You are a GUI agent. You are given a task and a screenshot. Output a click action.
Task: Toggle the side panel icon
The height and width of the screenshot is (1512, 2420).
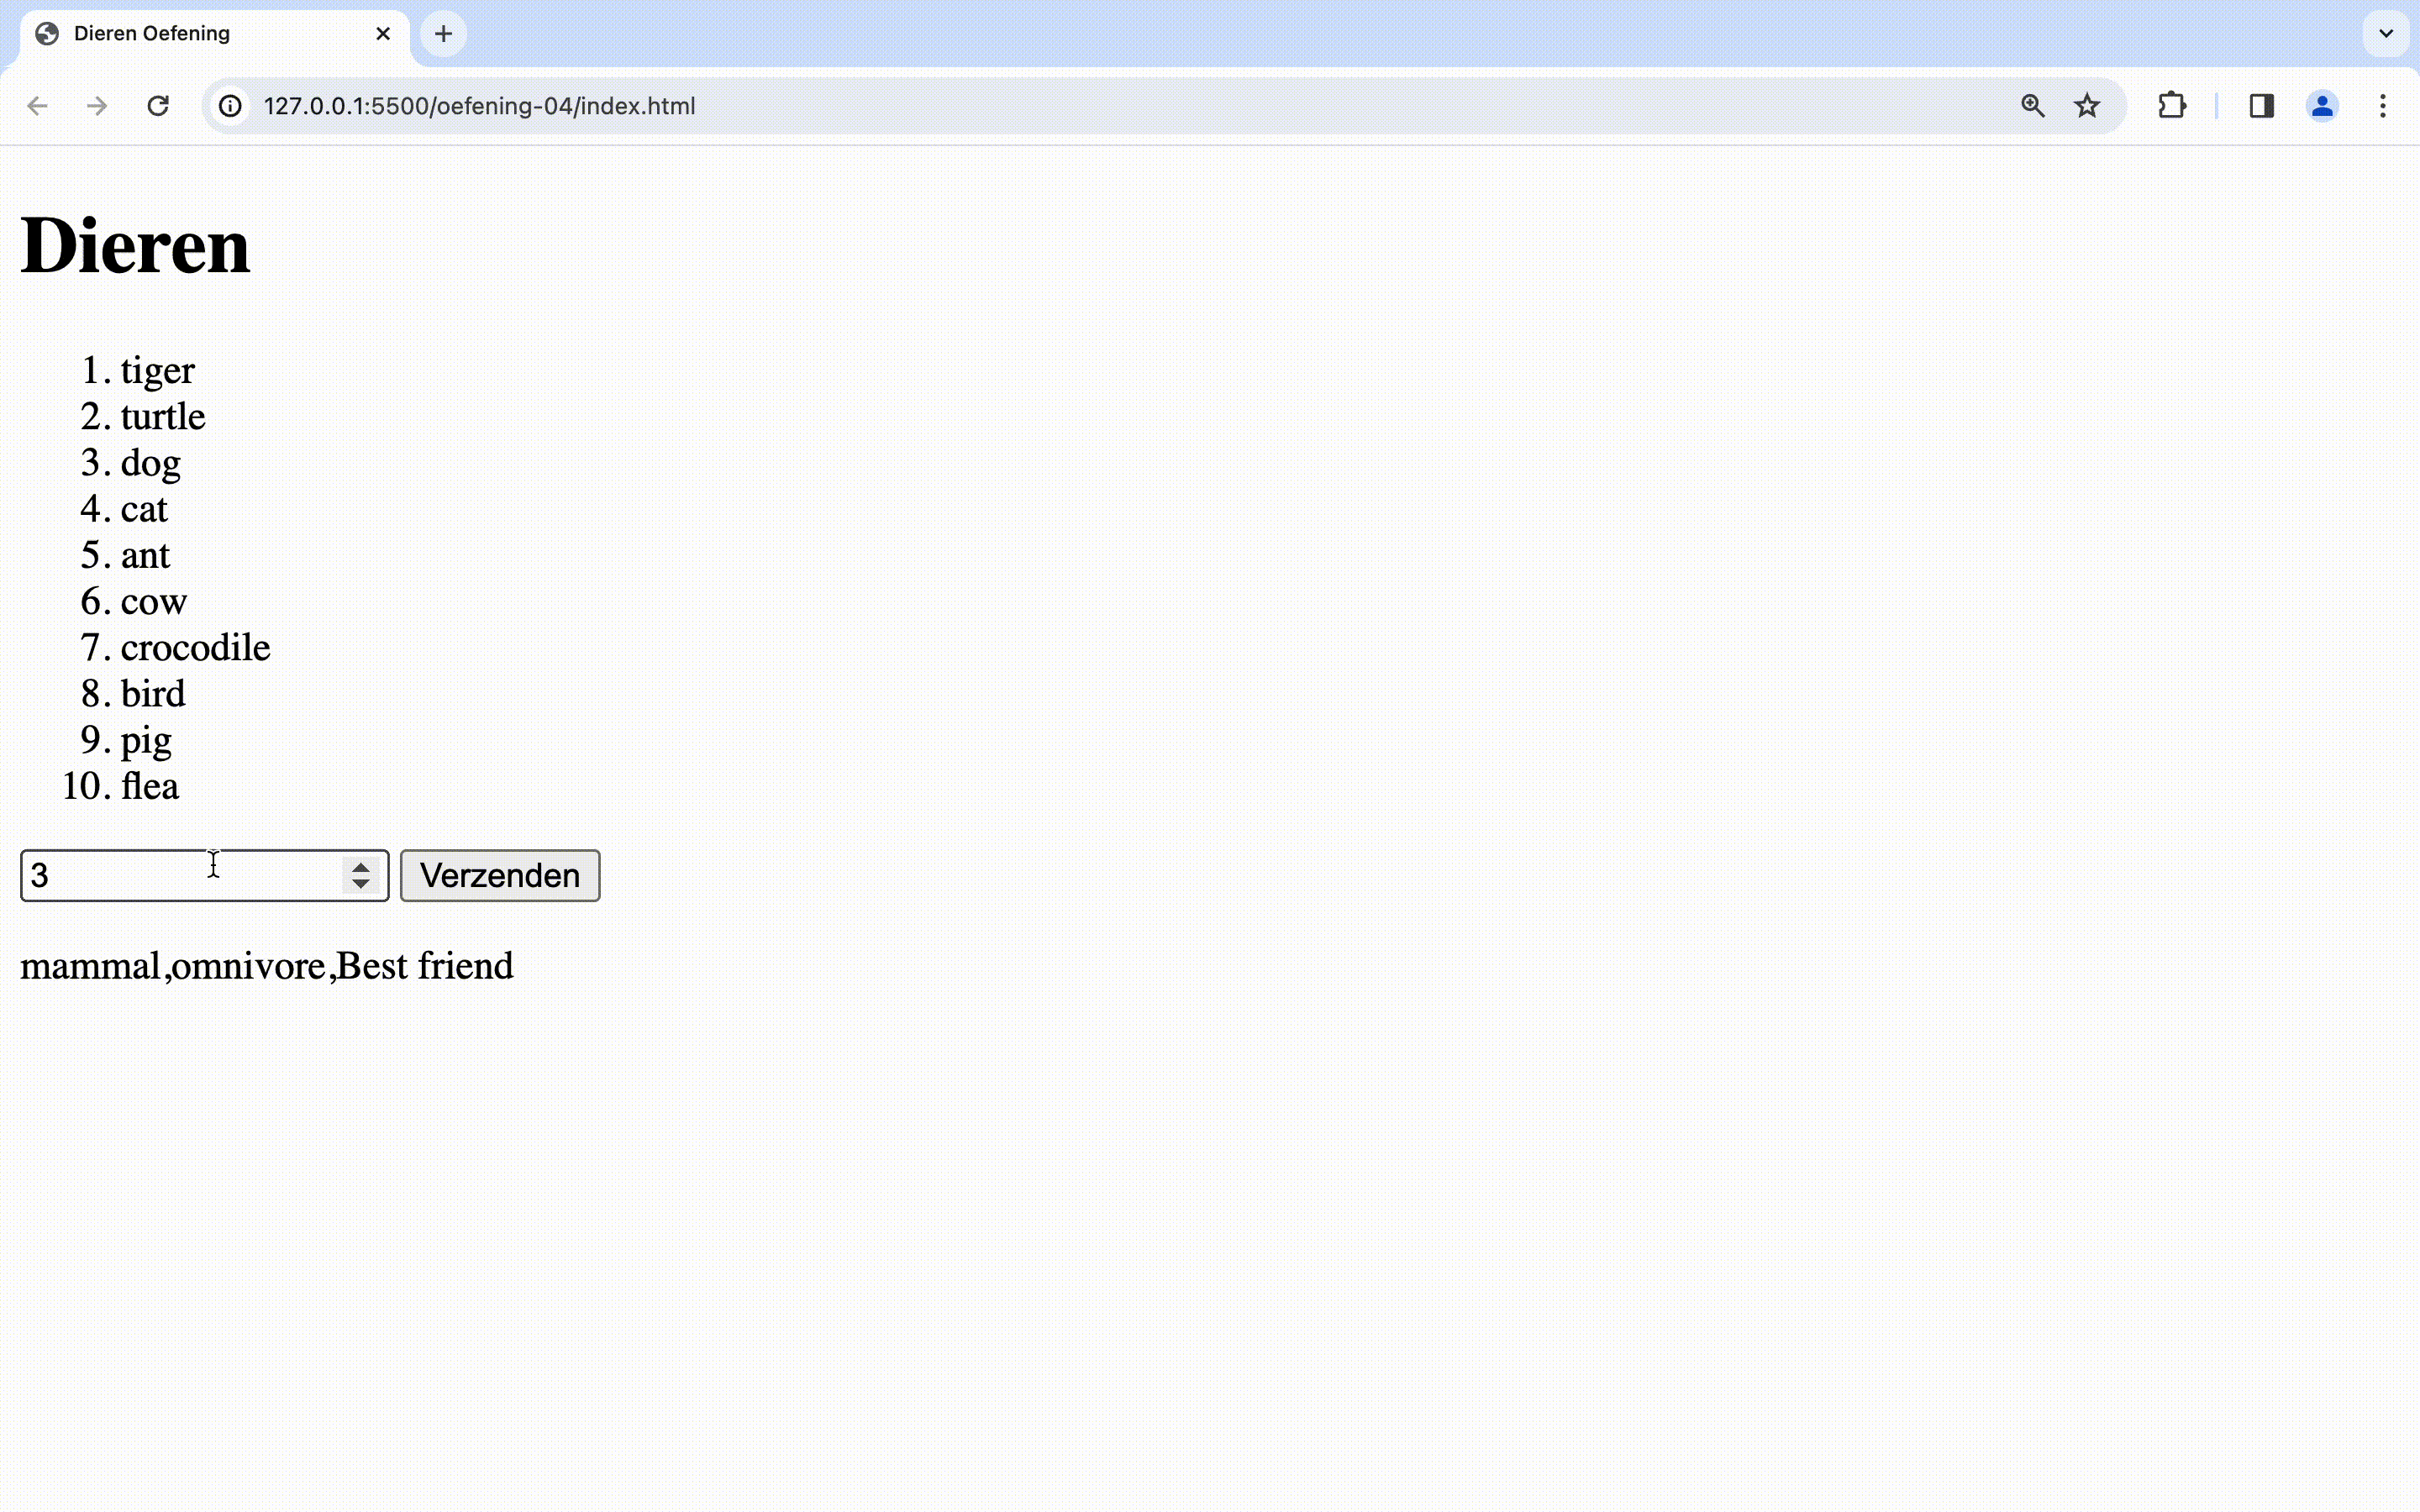pyautogui.click(x=2262, y=106)
